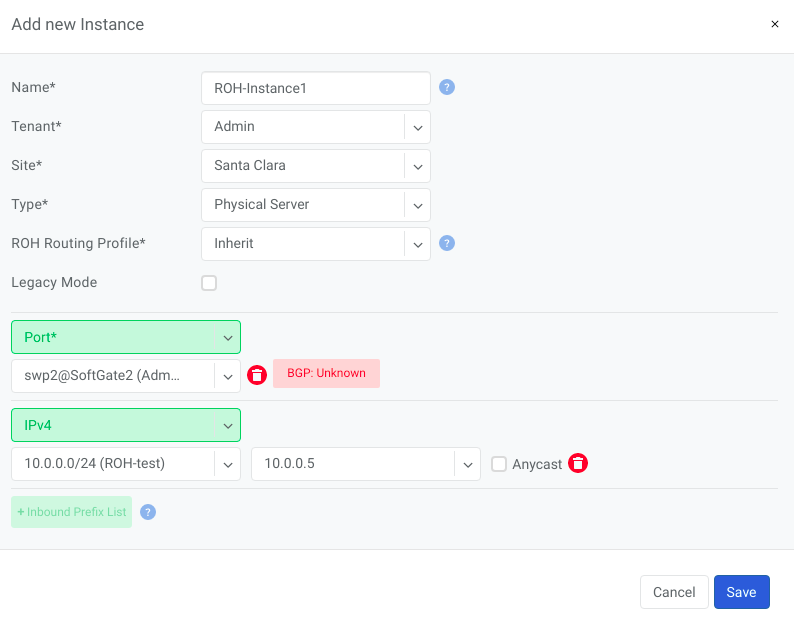The image size is (794, 632).
Task: Close the Add new Instance dialog
Action: click(x=774, y=24)
